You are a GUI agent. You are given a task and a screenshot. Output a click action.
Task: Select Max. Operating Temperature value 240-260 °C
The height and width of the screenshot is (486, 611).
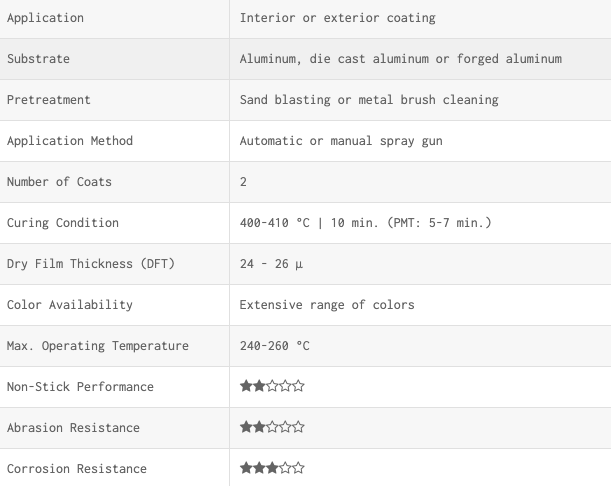tap(275, 346)
